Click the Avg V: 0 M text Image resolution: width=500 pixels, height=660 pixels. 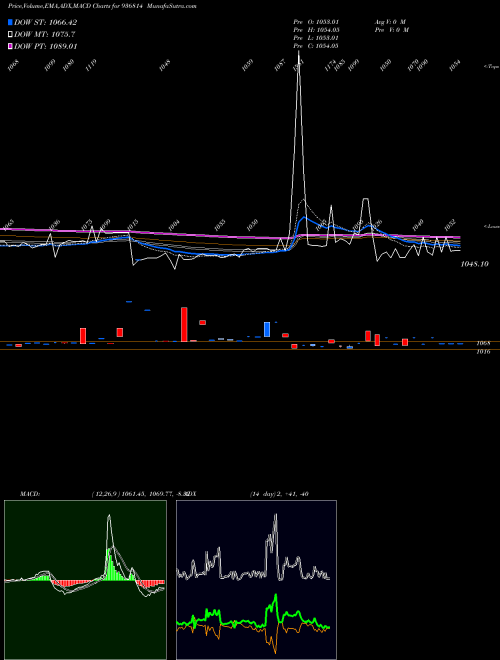point(390,21)
